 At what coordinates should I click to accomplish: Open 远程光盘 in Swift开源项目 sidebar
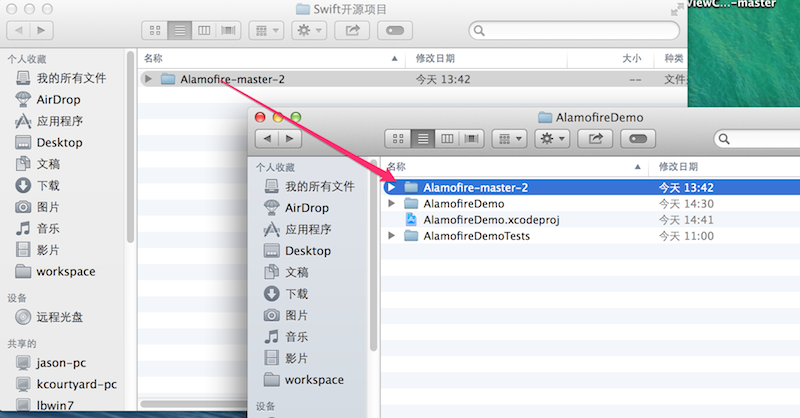point(49,317)
